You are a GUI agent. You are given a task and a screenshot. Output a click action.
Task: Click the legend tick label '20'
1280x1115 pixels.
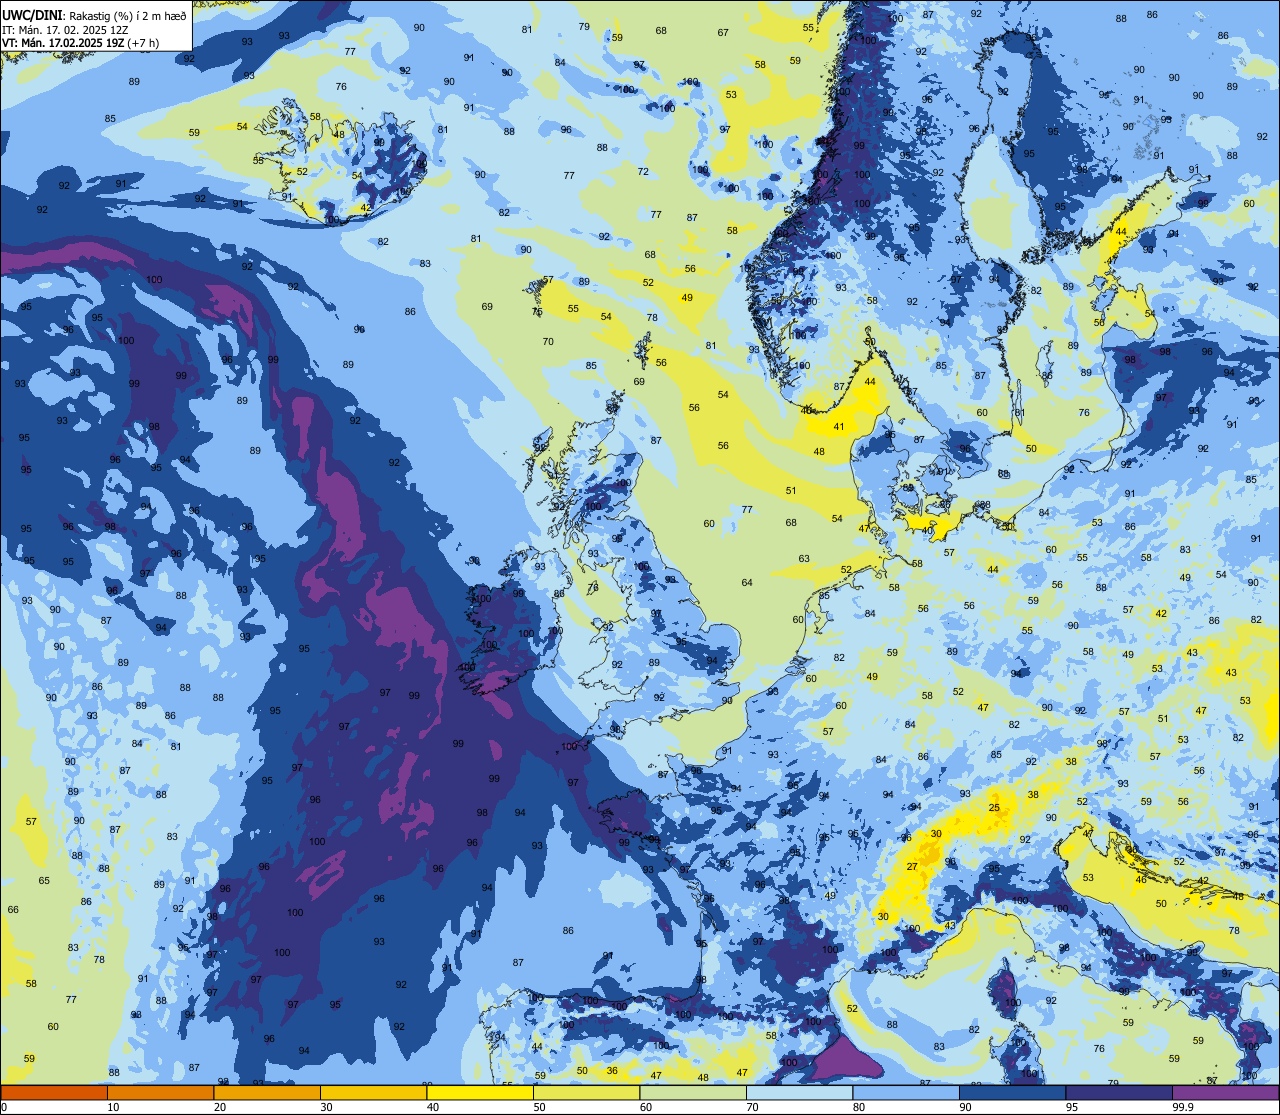point(220,1107)
